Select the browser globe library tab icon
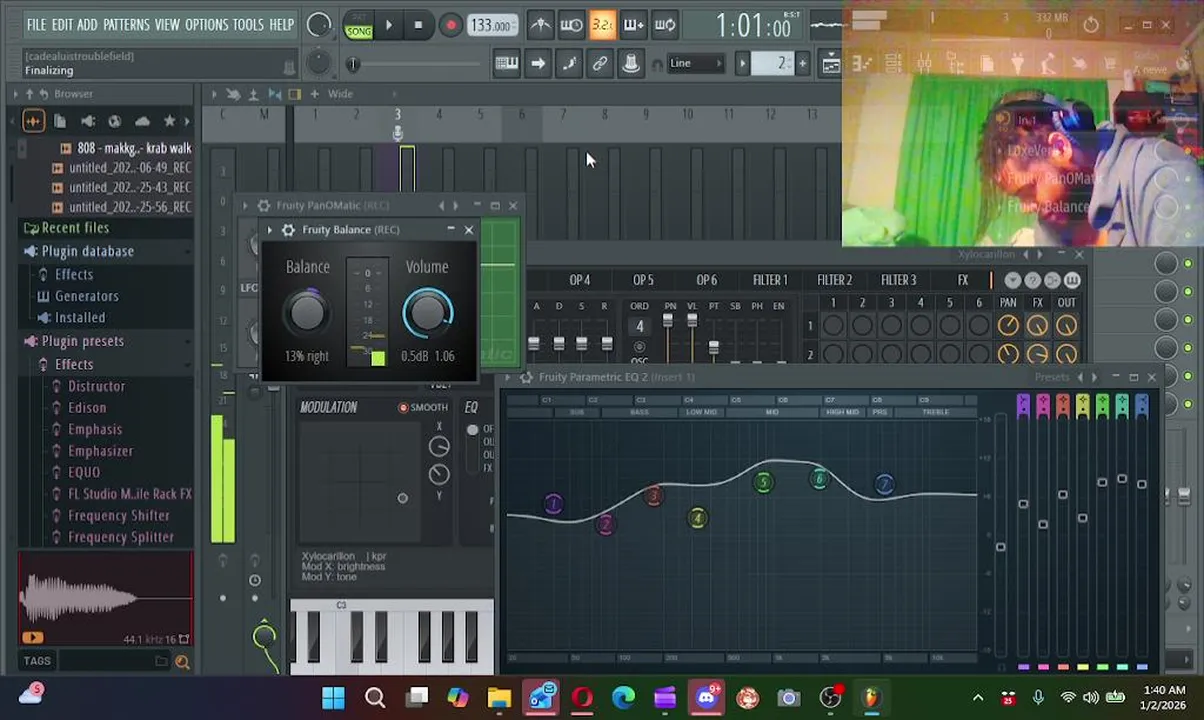 (x=114, y=121)
